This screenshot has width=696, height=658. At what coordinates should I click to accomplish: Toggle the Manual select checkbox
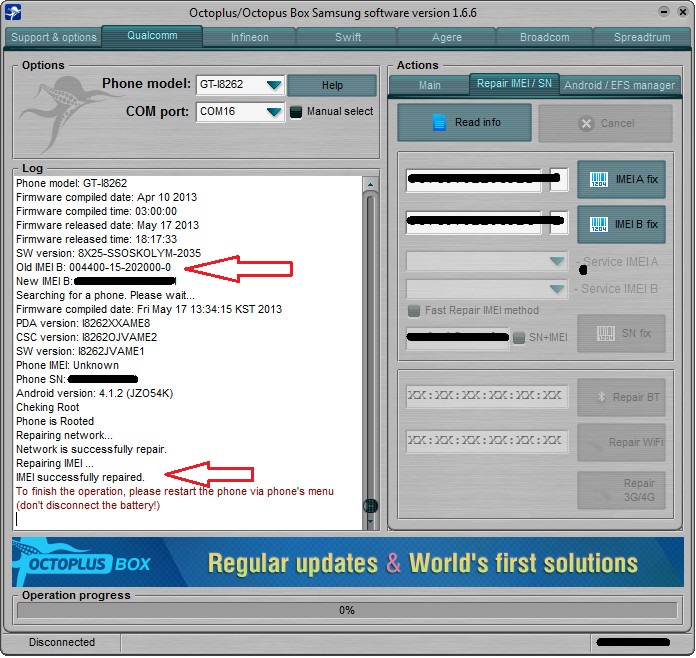coord(296,112)
